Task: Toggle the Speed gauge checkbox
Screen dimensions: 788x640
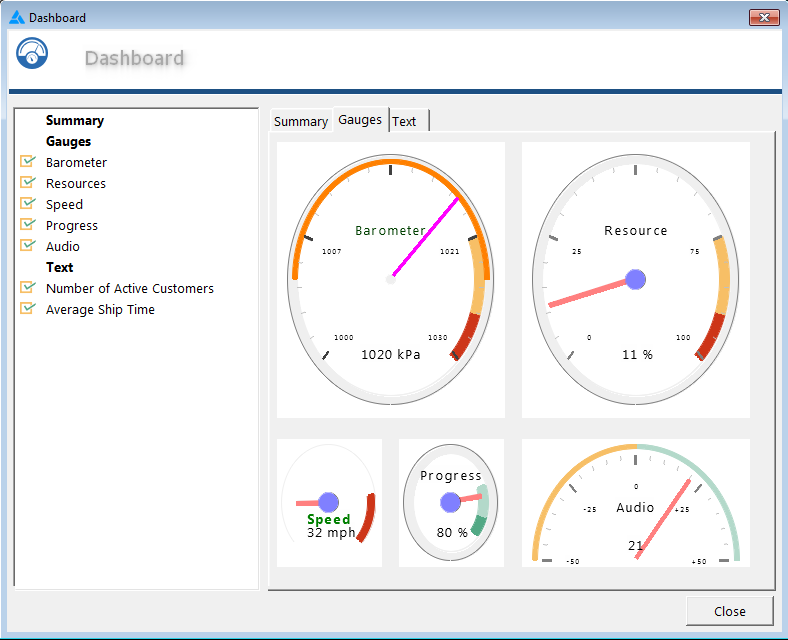Action: coord(28,204)
